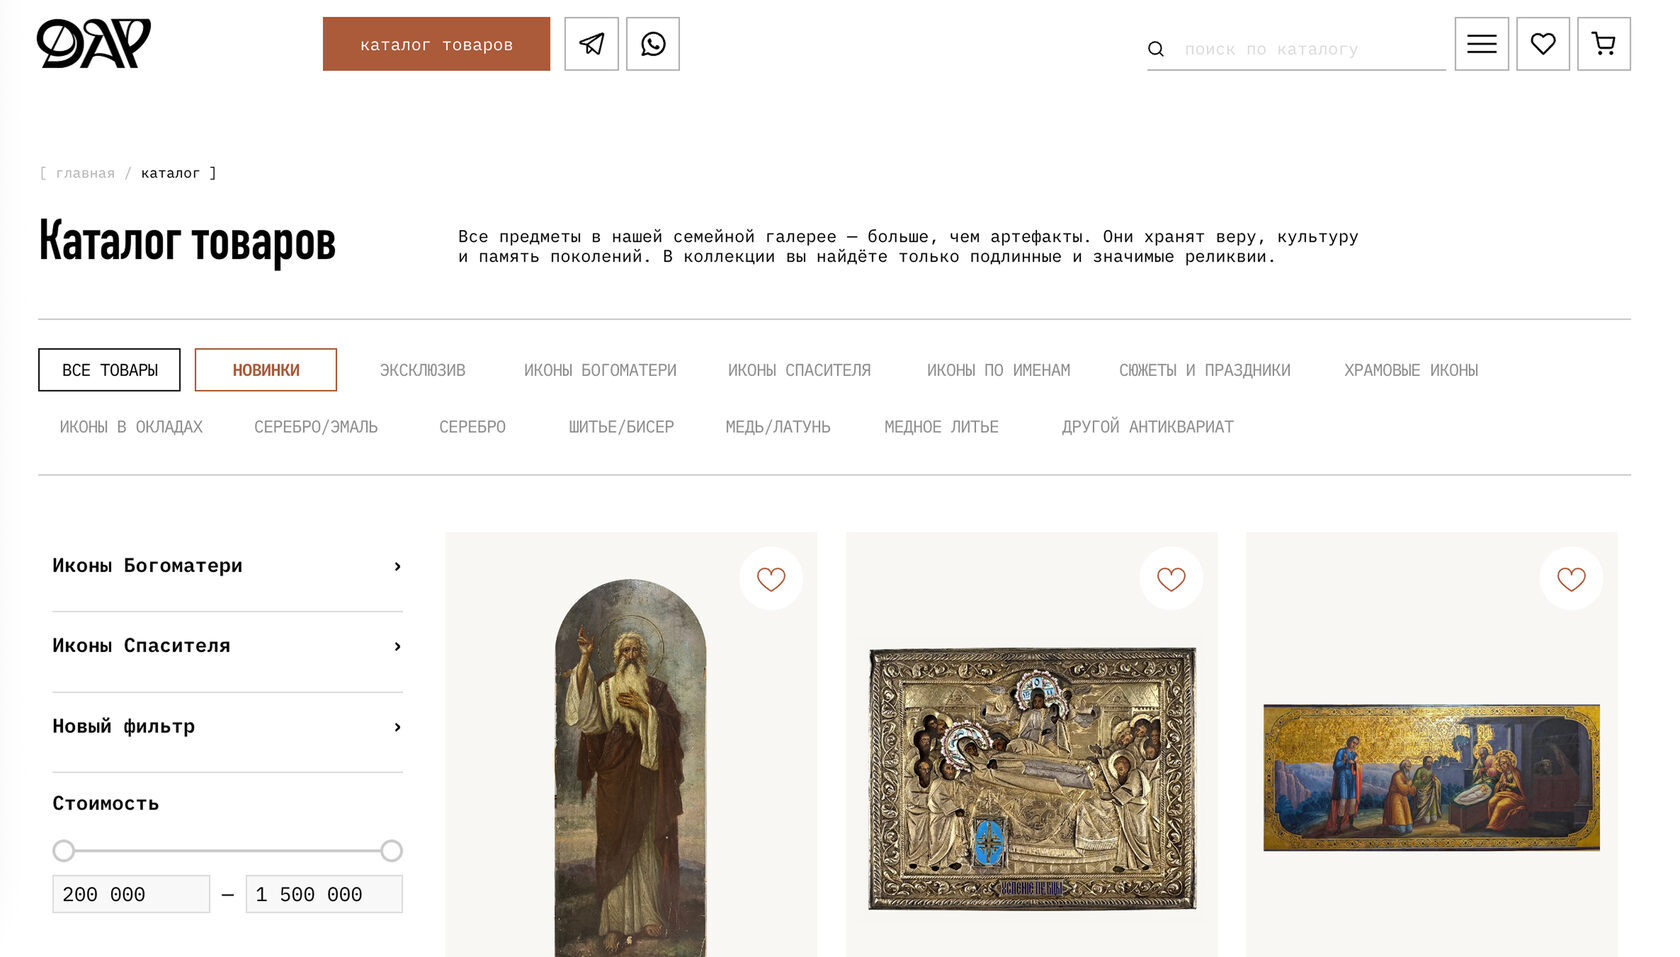Open the hamburger menu
Image resolution: width=1680 pixels, height=957 pixels.
(1481, 44)
